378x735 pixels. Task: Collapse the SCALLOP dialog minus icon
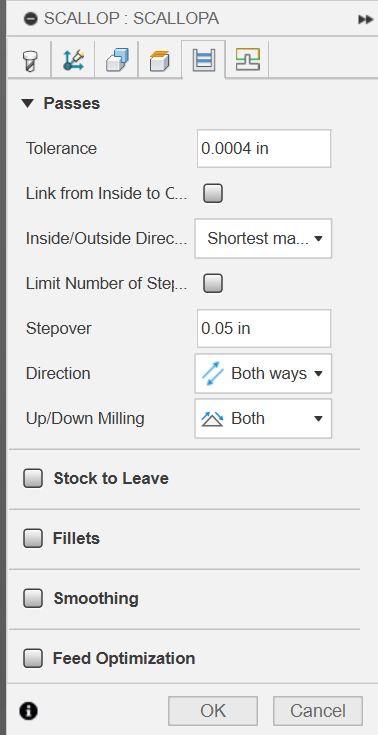pos(30,19)
